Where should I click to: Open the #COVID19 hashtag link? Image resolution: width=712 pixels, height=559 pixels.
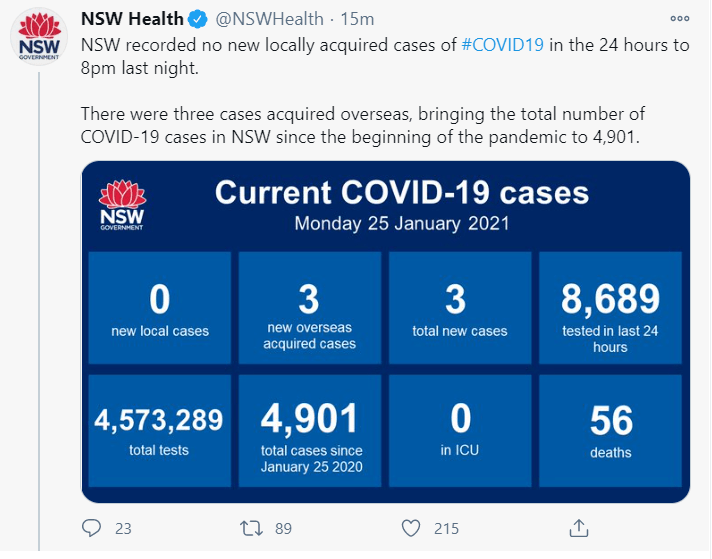(x=502, y=45)
